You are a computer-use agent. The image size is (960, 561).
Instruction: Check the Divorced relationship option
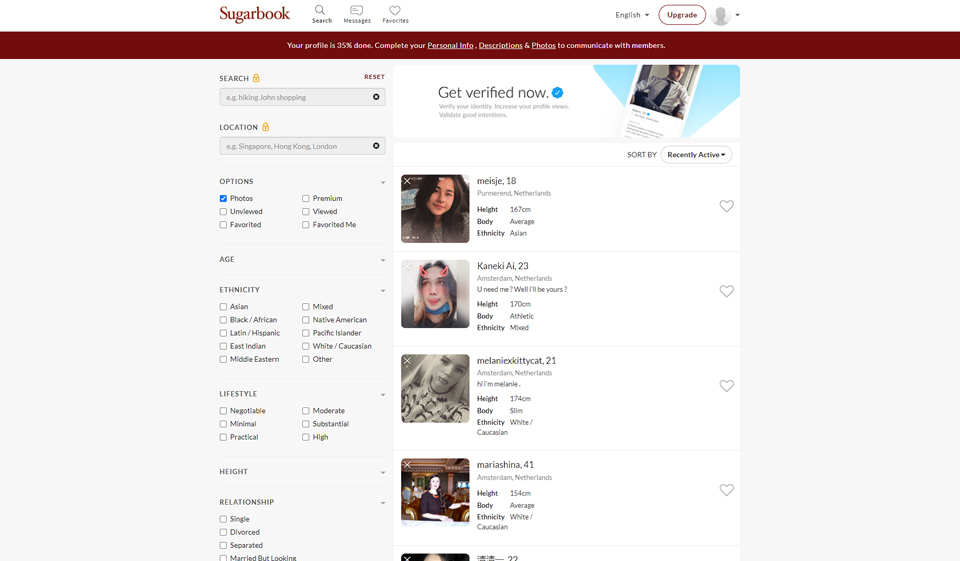click(223, 532)
